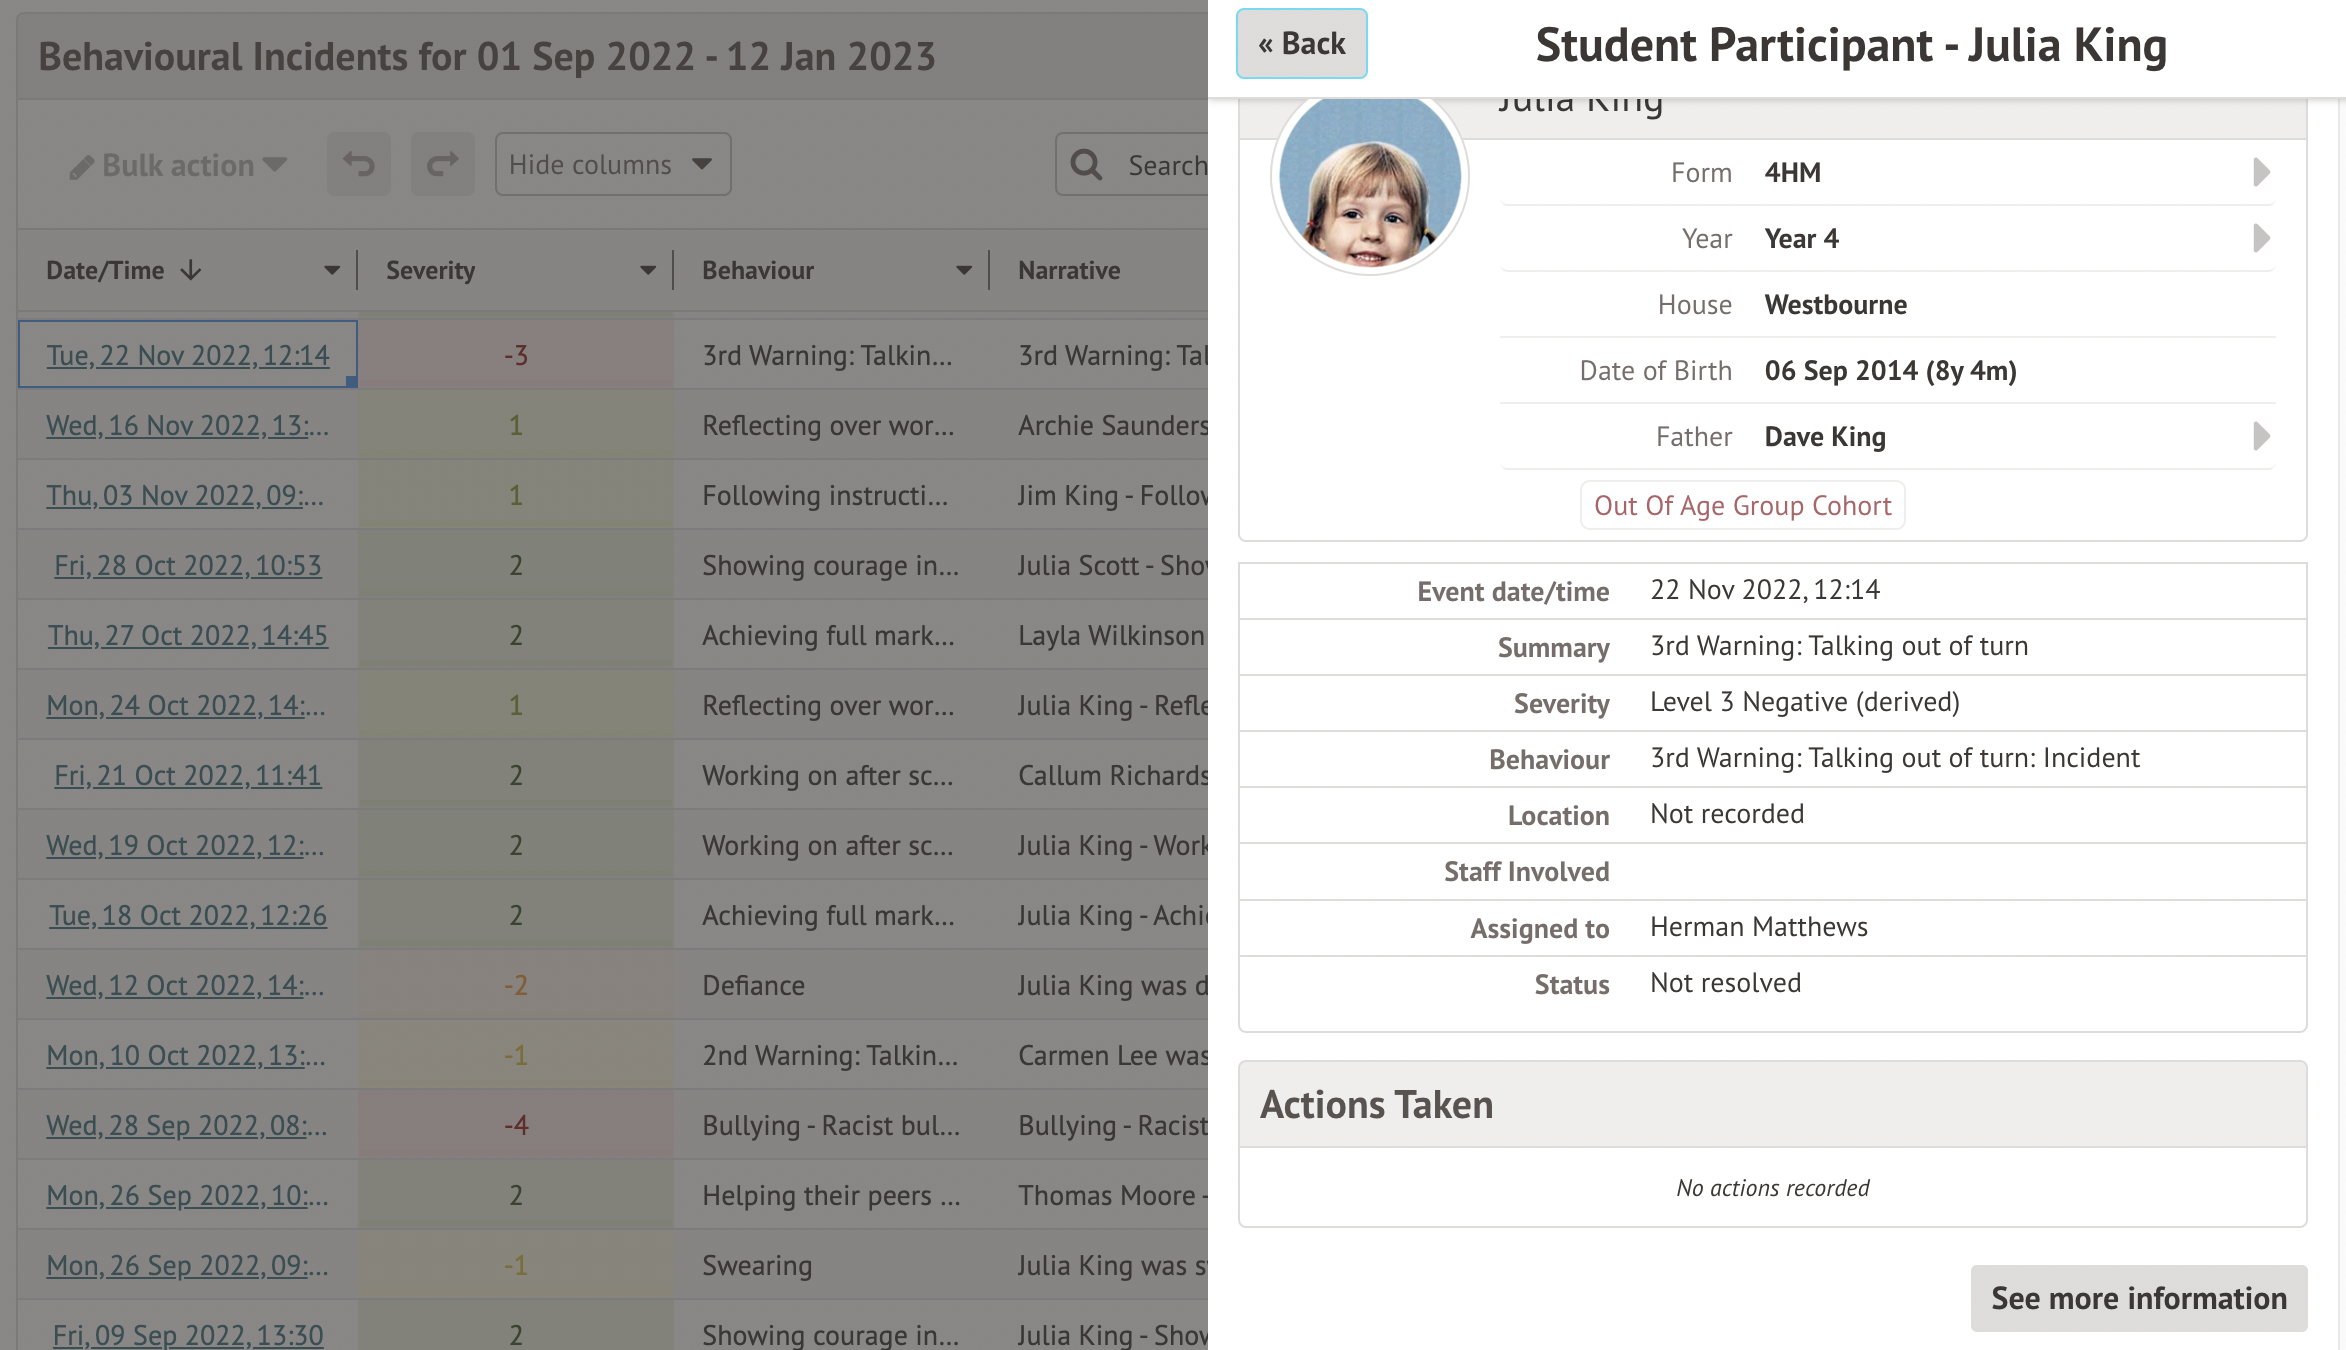
Task: Expand the Year 4 row arrow
Action: coord(2260,238)
